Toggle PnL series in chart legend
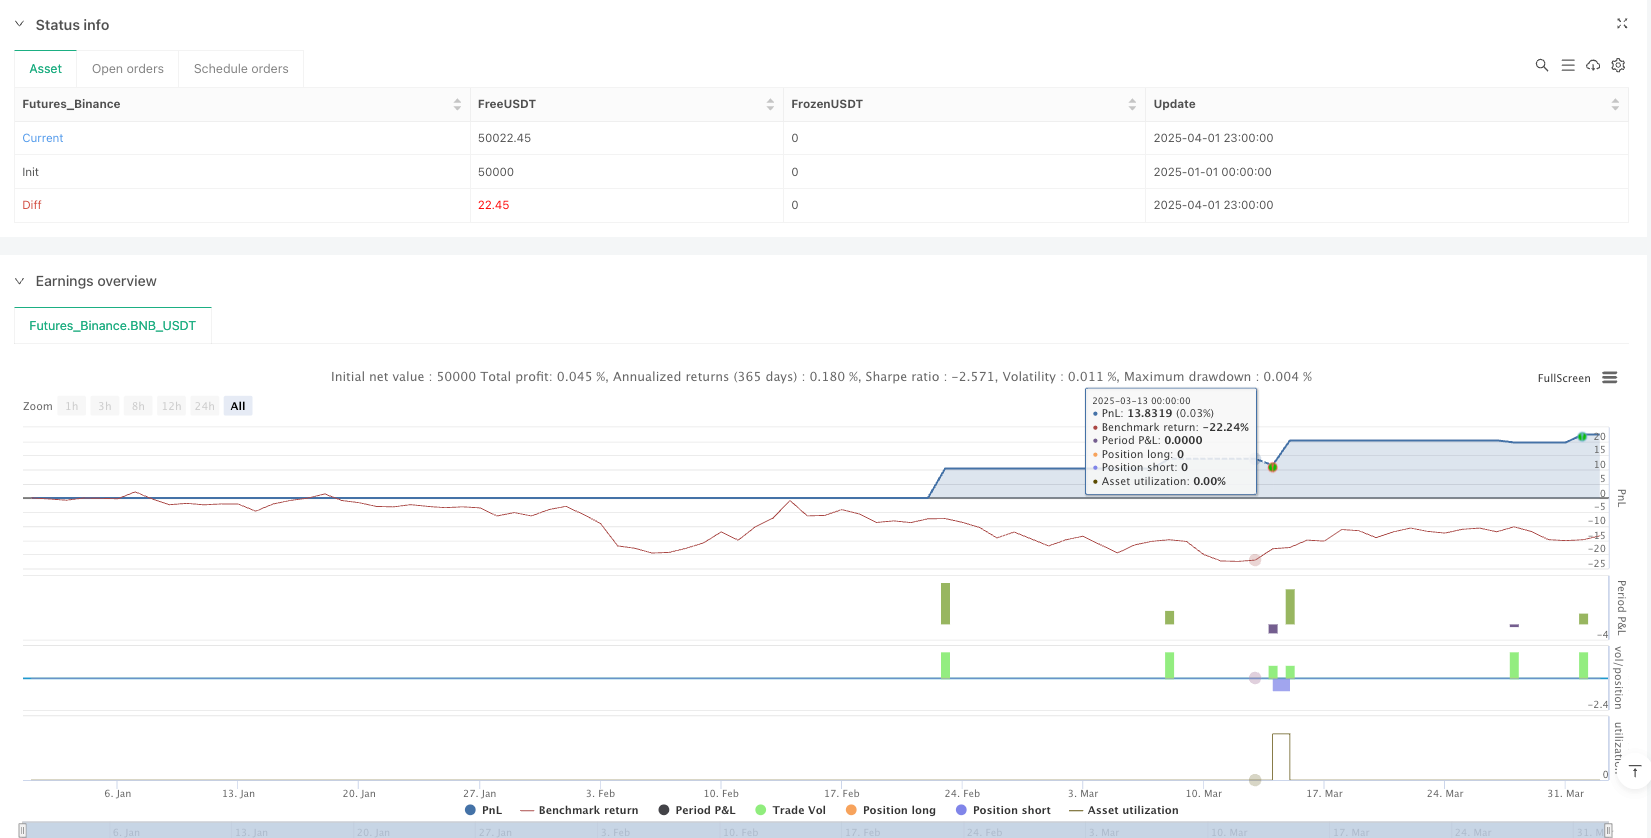This screenshot has height=838, width=1651. point(483,810)
